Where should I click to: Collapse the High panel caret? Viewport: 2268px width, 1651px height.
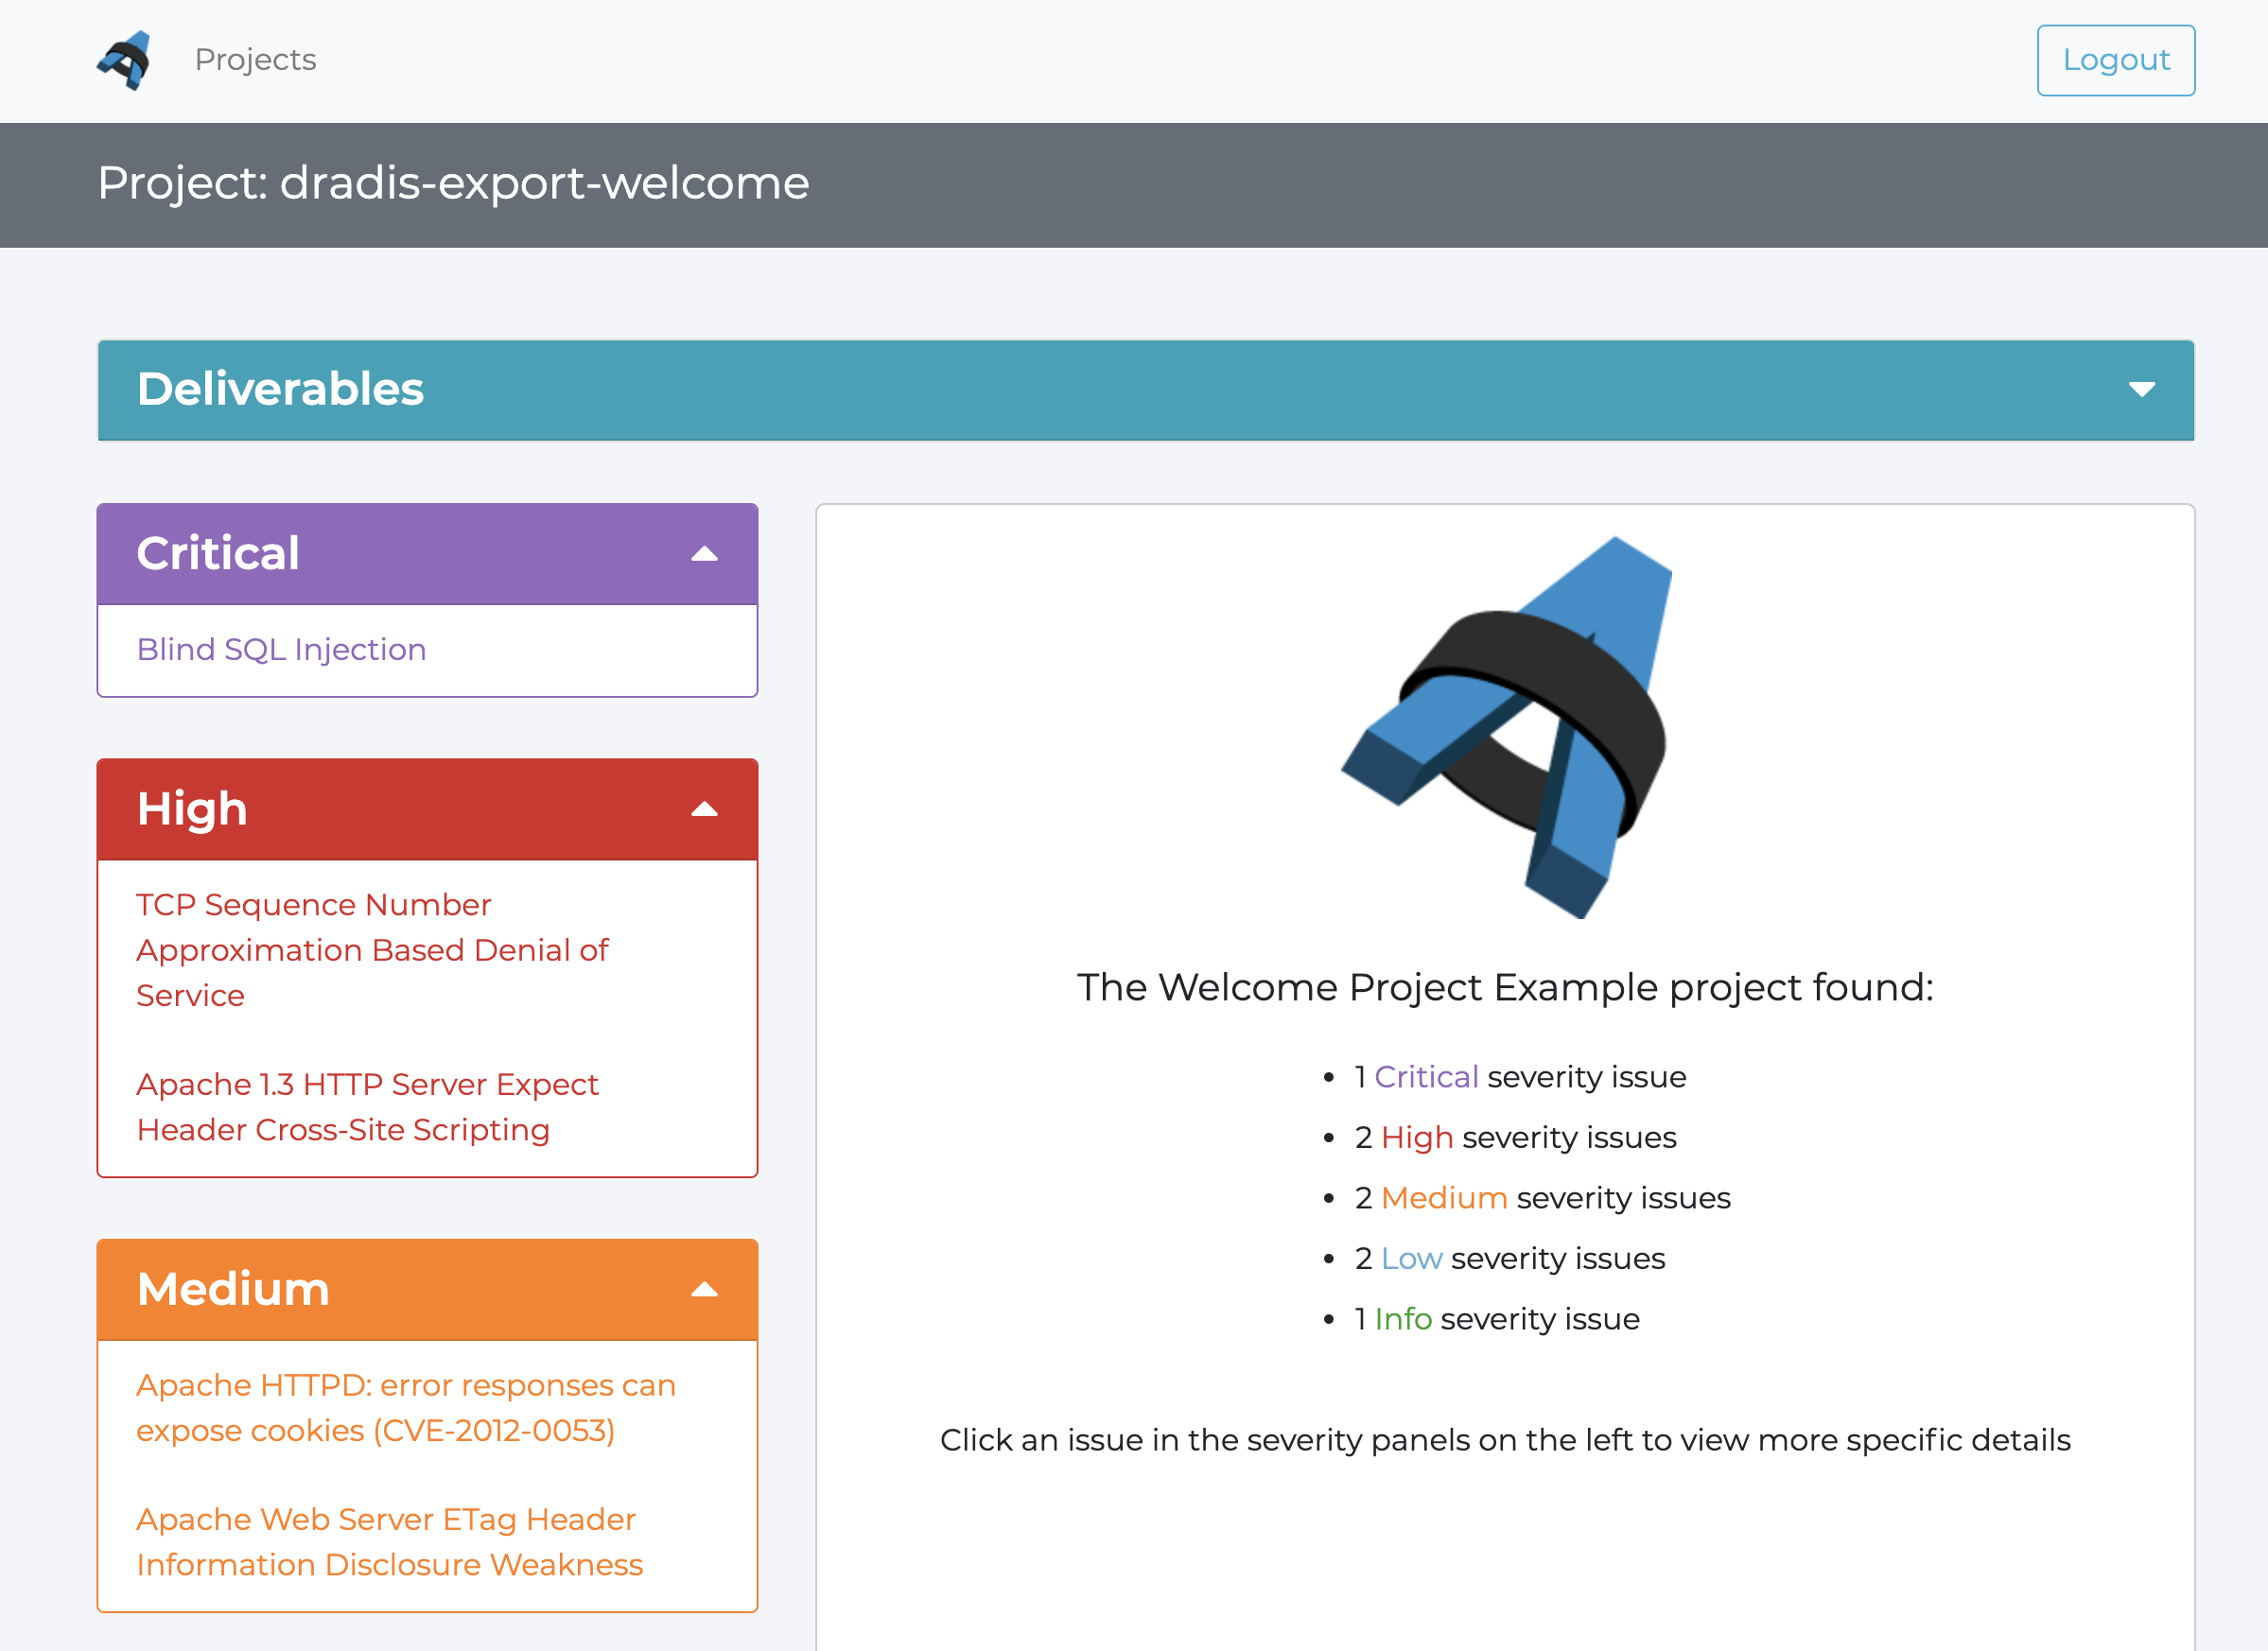704,809
